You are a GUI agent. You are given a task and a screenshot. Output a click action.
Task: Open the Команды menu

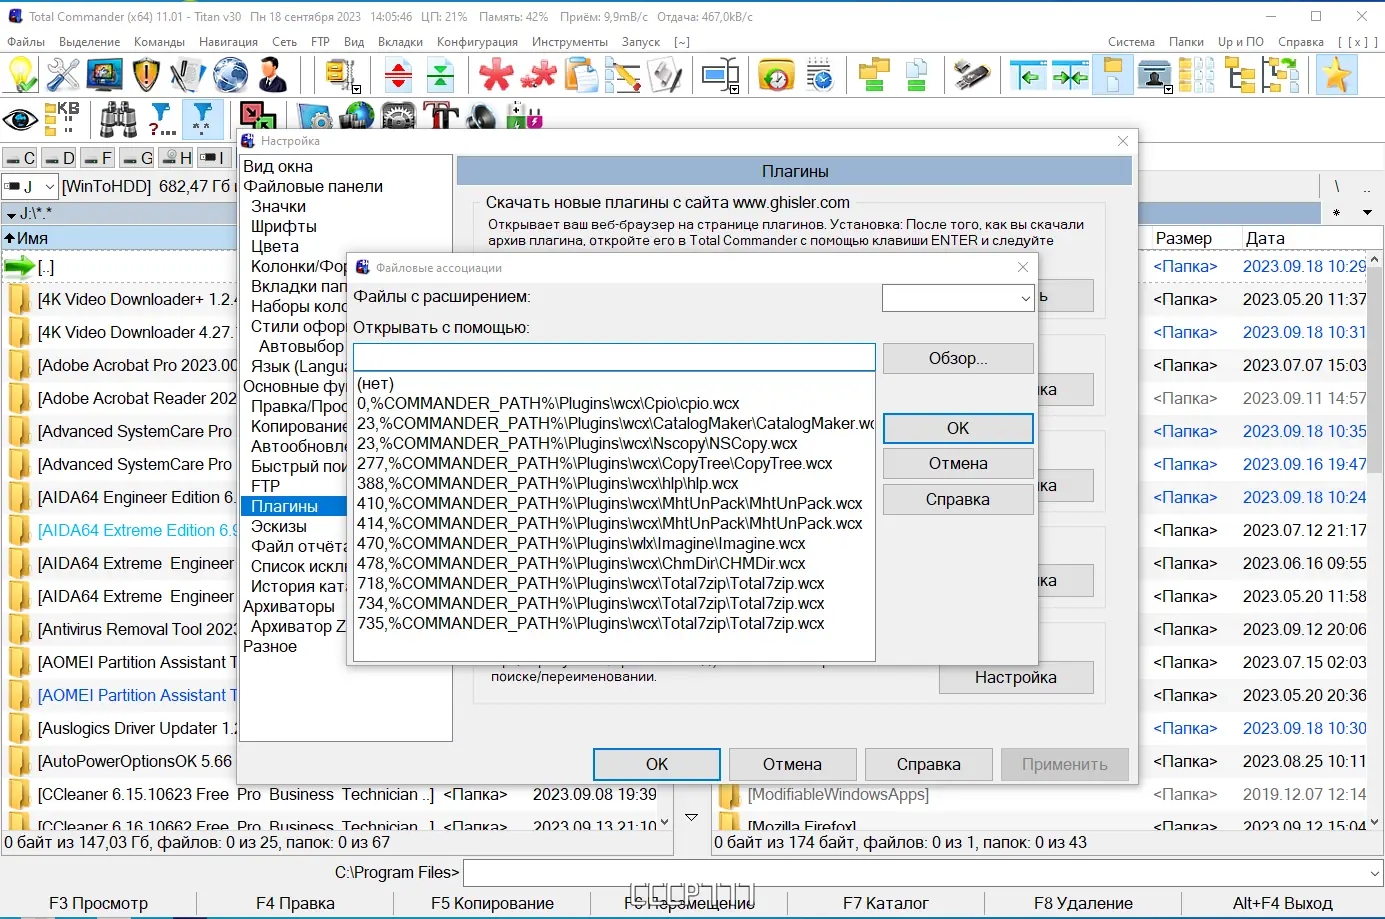[x=159, y=42]
